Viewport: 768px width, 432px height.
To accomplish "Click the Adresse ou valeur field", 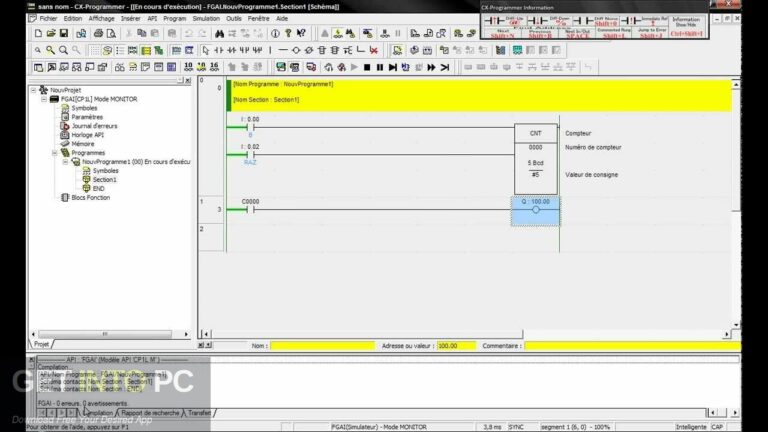I will 456,346.
